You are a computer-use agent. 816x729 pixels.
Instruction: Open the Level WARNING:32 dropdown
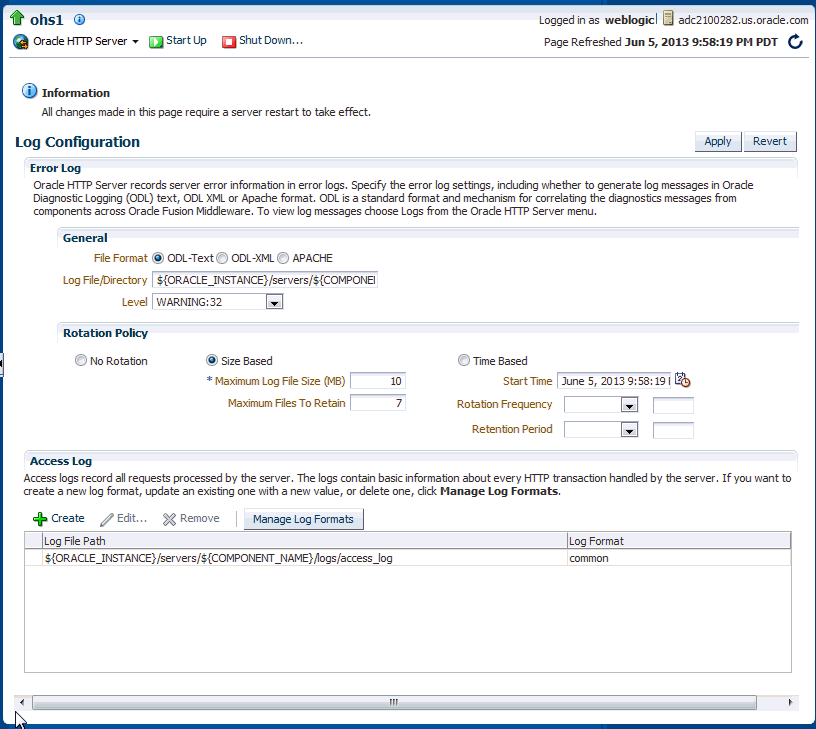click(x=274, y=302)
